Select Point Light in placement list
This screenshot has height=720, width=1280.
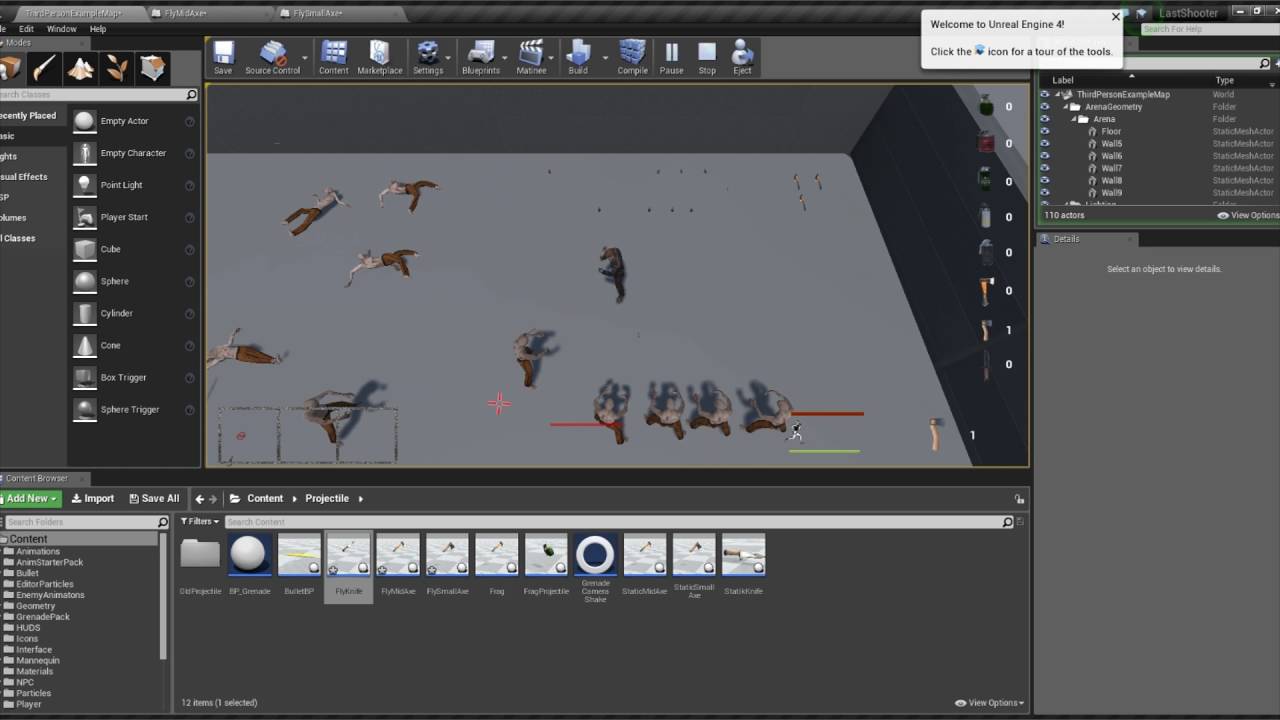(x=135, y=185)
